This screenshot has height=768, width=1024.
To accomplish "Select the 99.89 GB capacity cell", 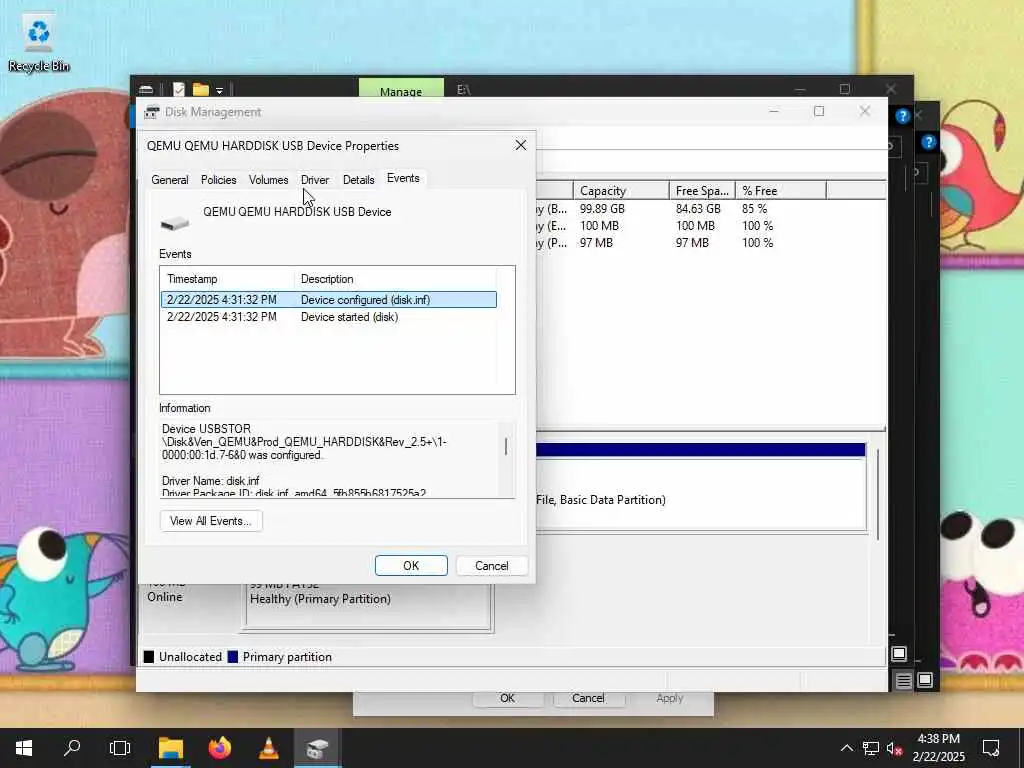I will pos(602,209).
